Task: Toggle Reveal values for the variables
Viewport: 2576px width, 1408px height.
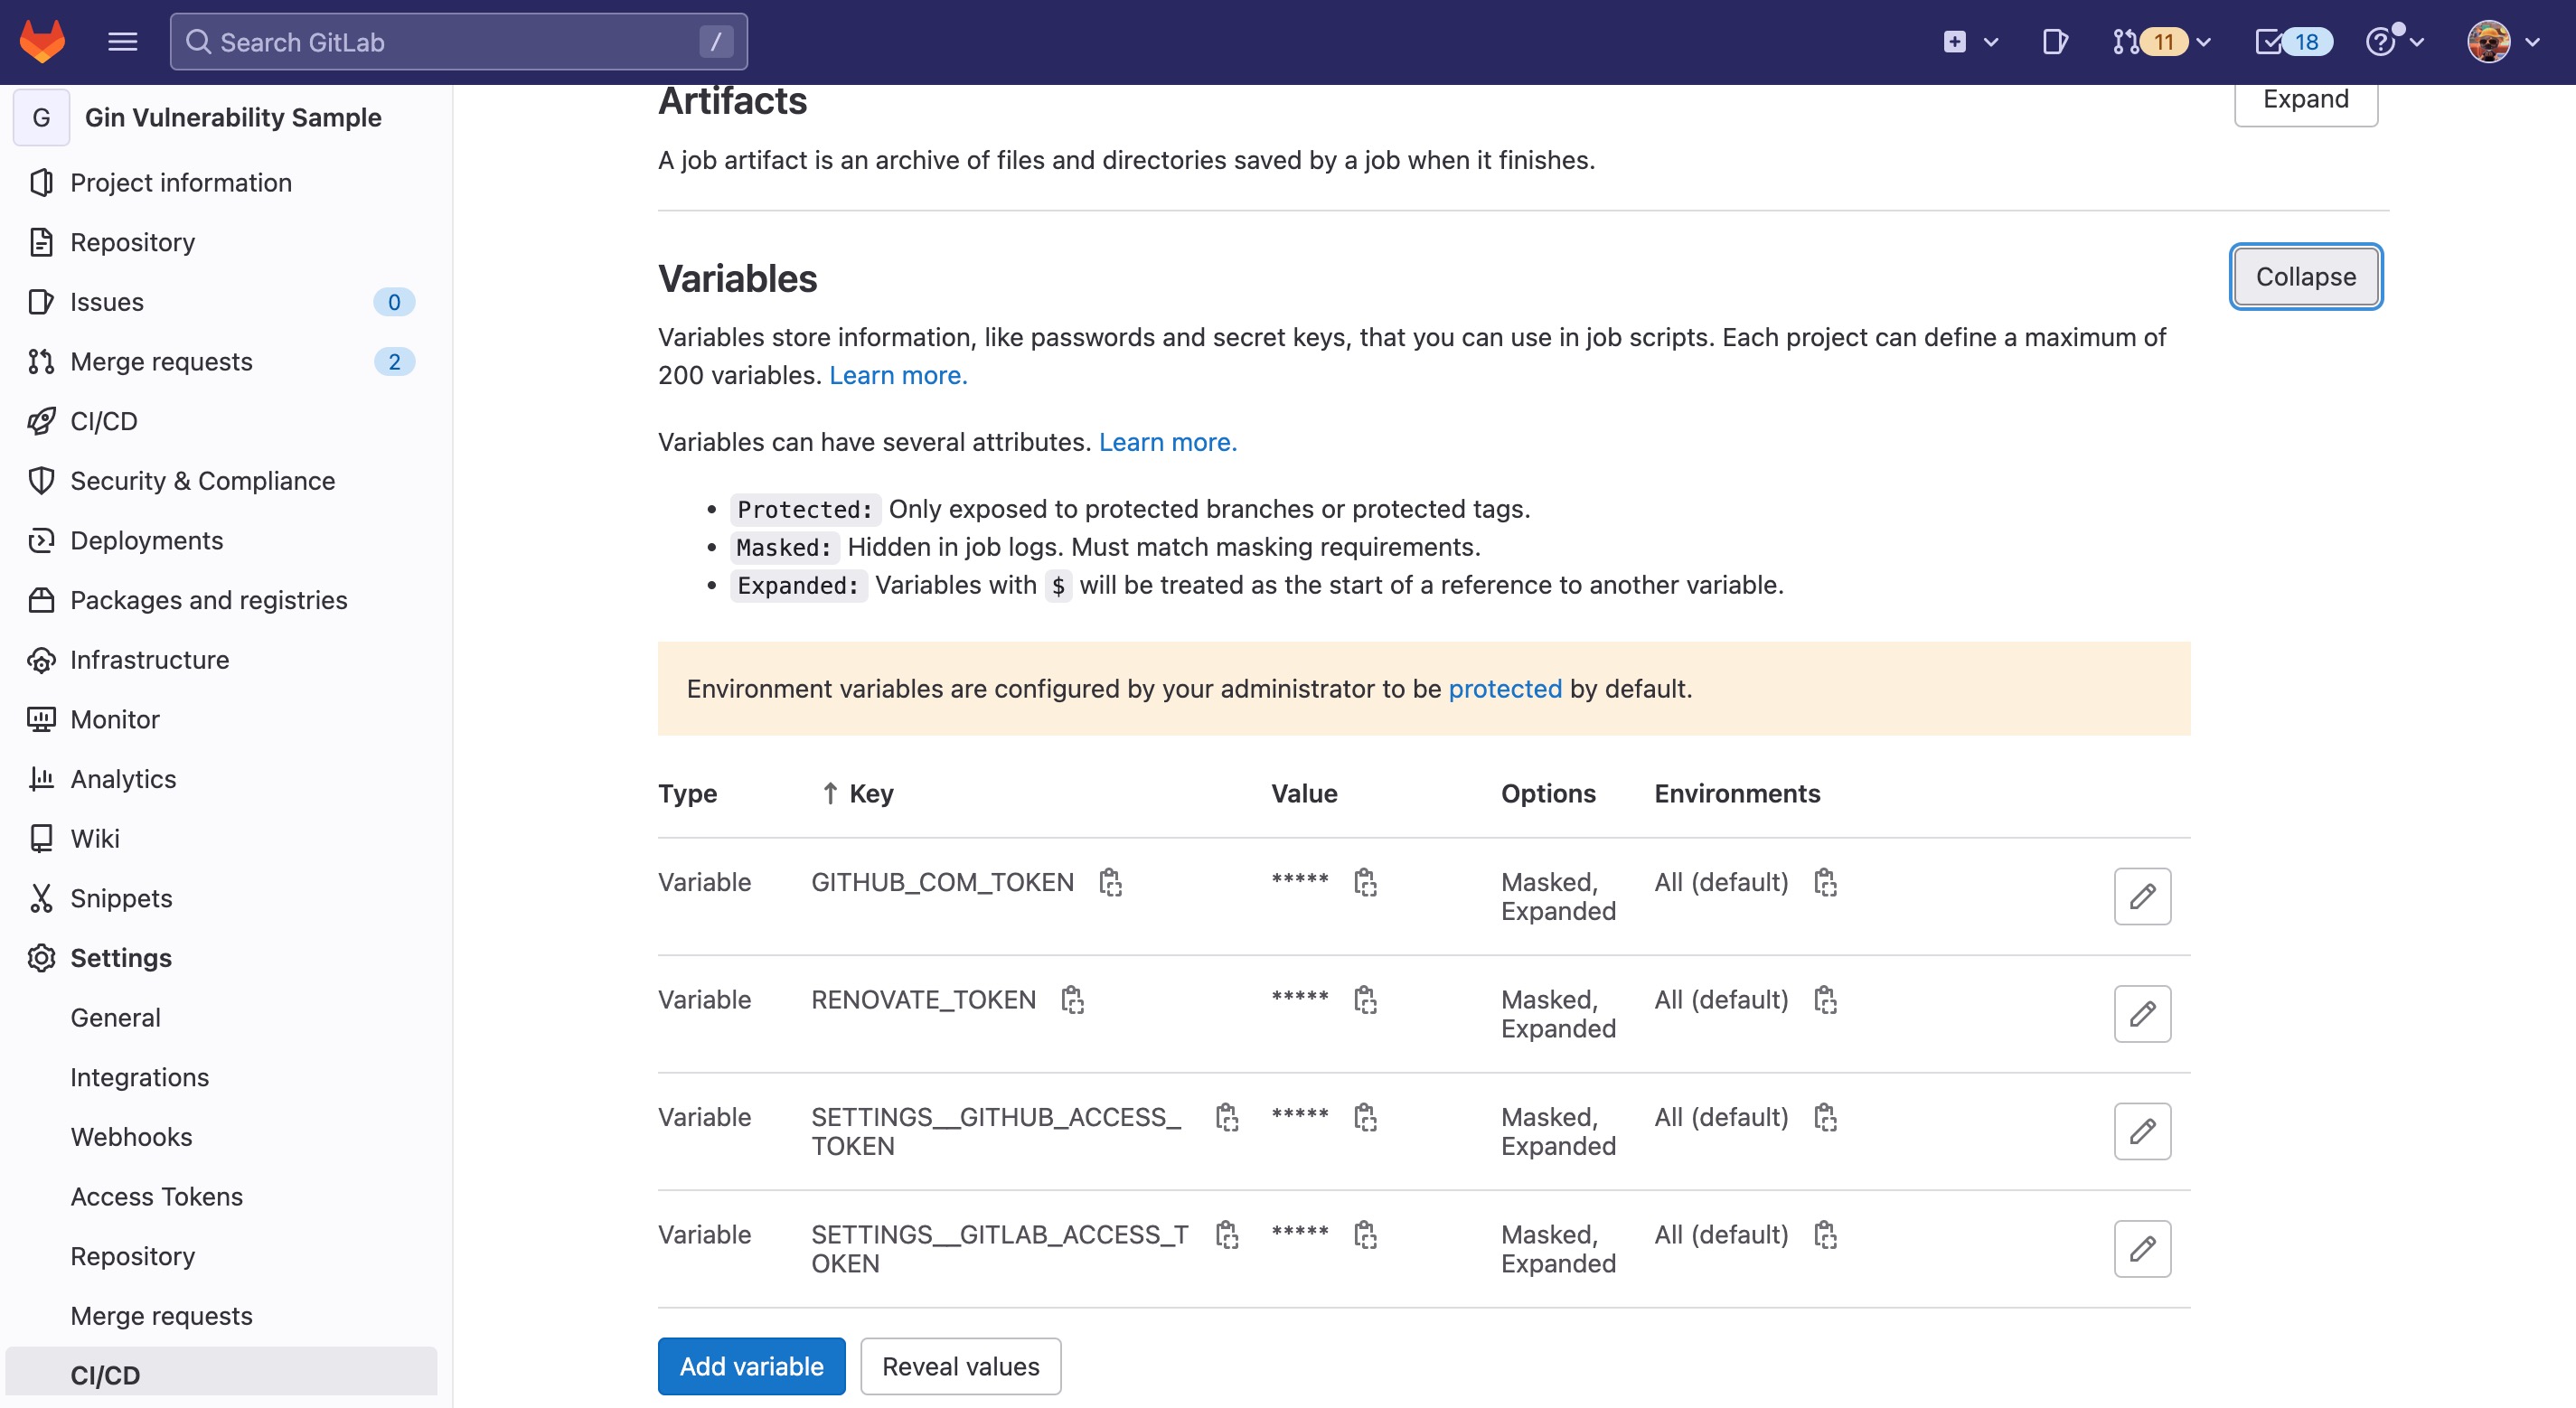Action: point(960,1366)
